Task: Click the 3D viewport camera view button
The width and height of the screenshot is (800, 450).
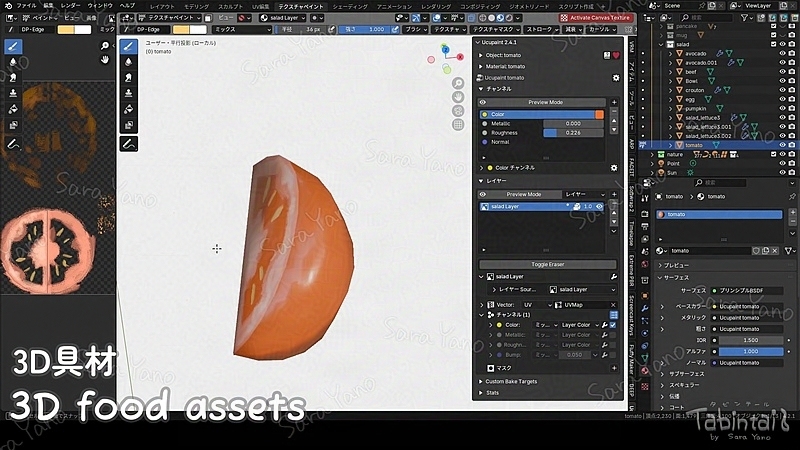Action: coord(458,111)
